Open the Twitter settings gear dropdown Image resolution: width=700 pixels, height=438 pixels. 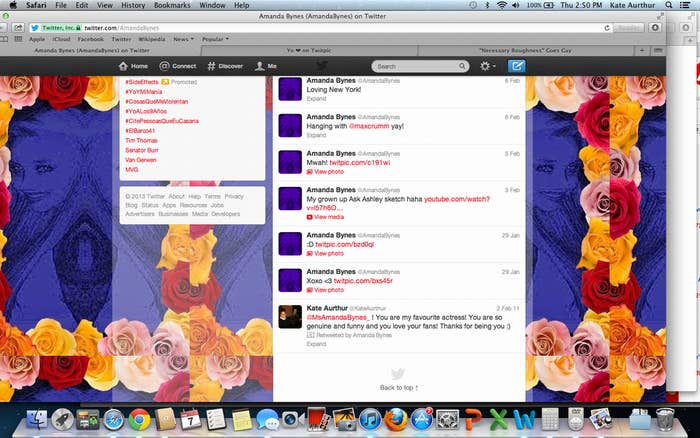(488, 66)
